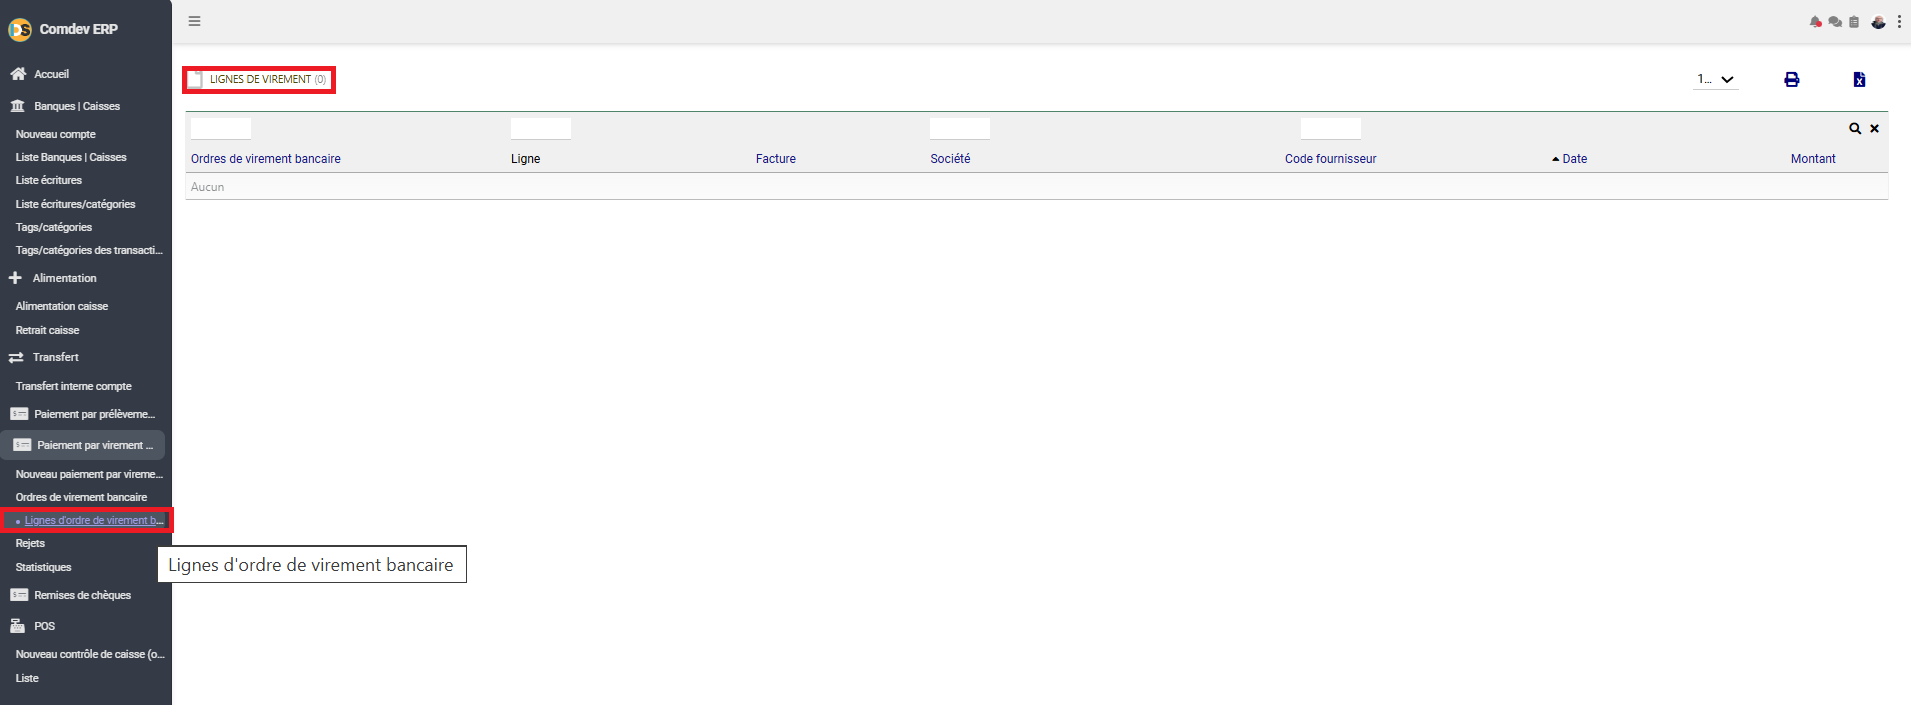Export the list to Excel file
1911x705 pixels.
point(1859,80)
